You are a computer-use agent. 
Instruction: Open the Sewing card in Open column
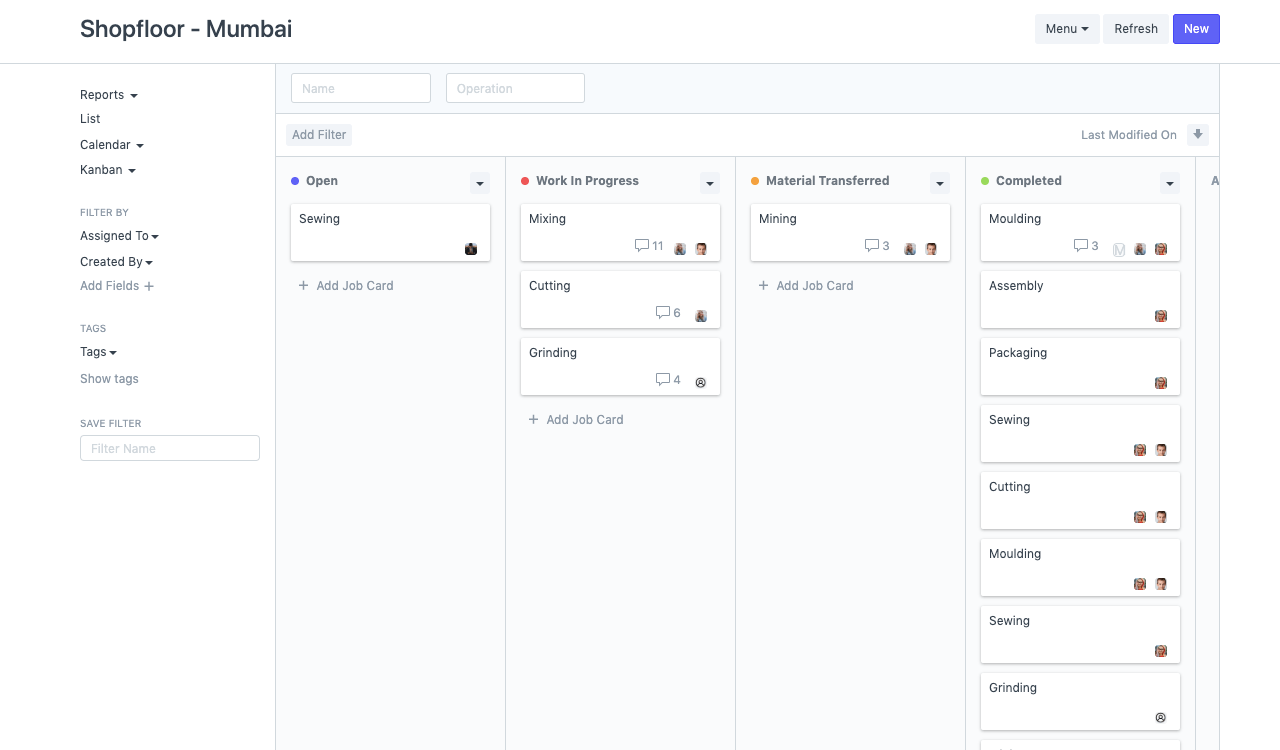pos(390,232)
